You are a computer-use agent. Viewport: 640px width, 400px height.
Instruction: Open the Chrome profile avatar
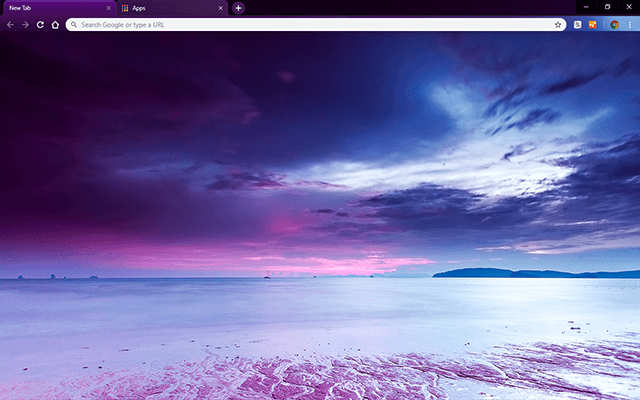point(615,24)
